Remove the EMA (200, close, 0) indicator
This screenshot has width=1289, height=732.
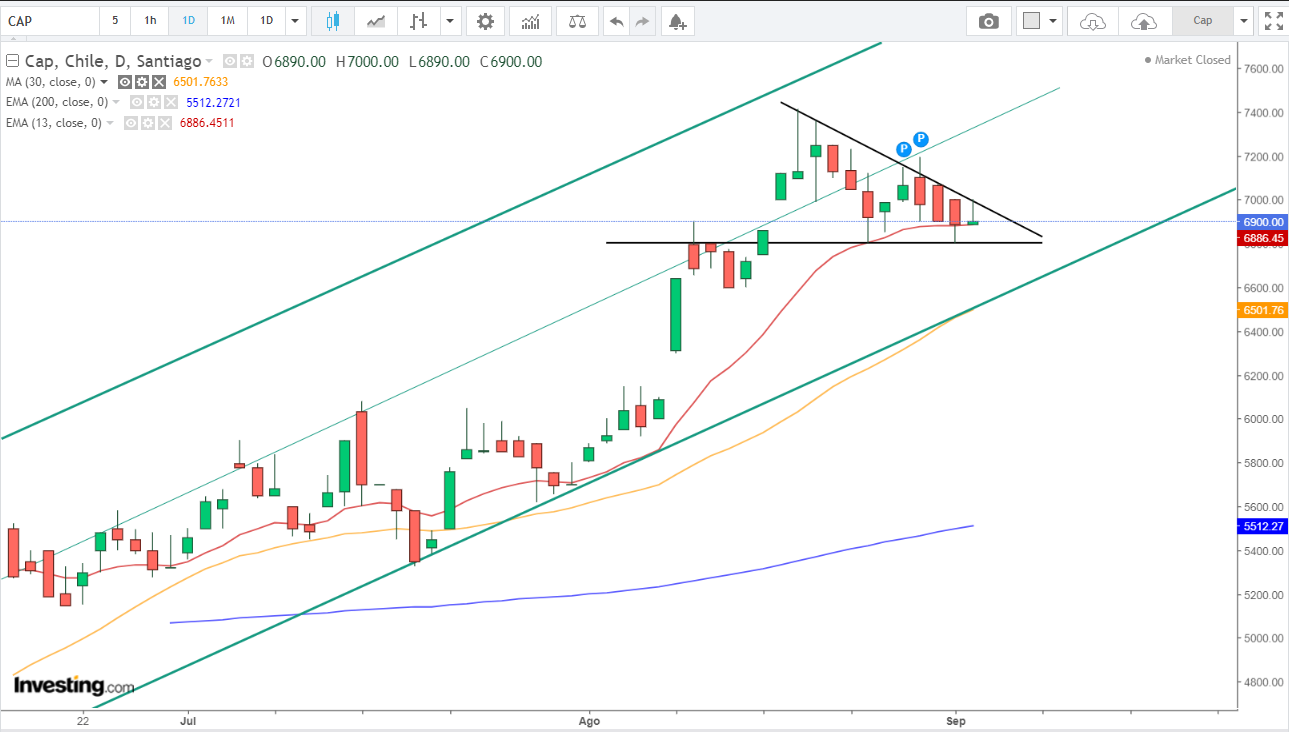tap(169, 102)
